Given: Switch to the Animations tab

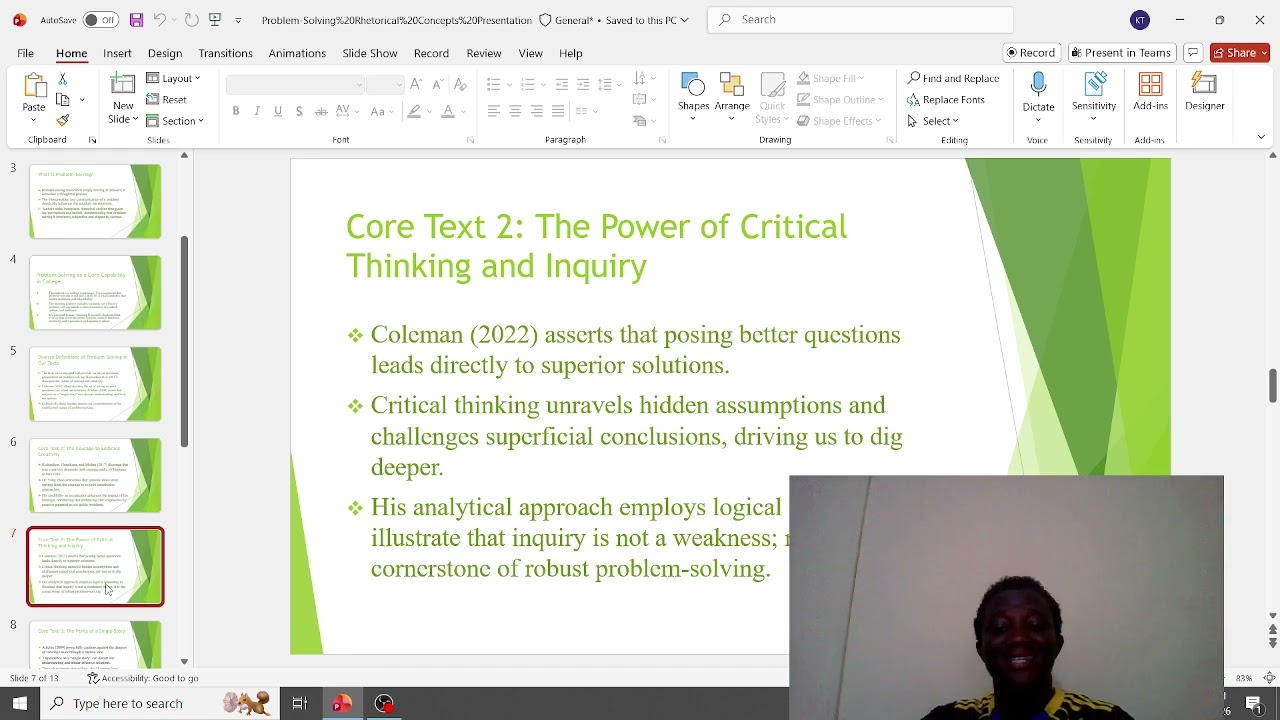Looking at the screenshot, I should coord(297,53).
